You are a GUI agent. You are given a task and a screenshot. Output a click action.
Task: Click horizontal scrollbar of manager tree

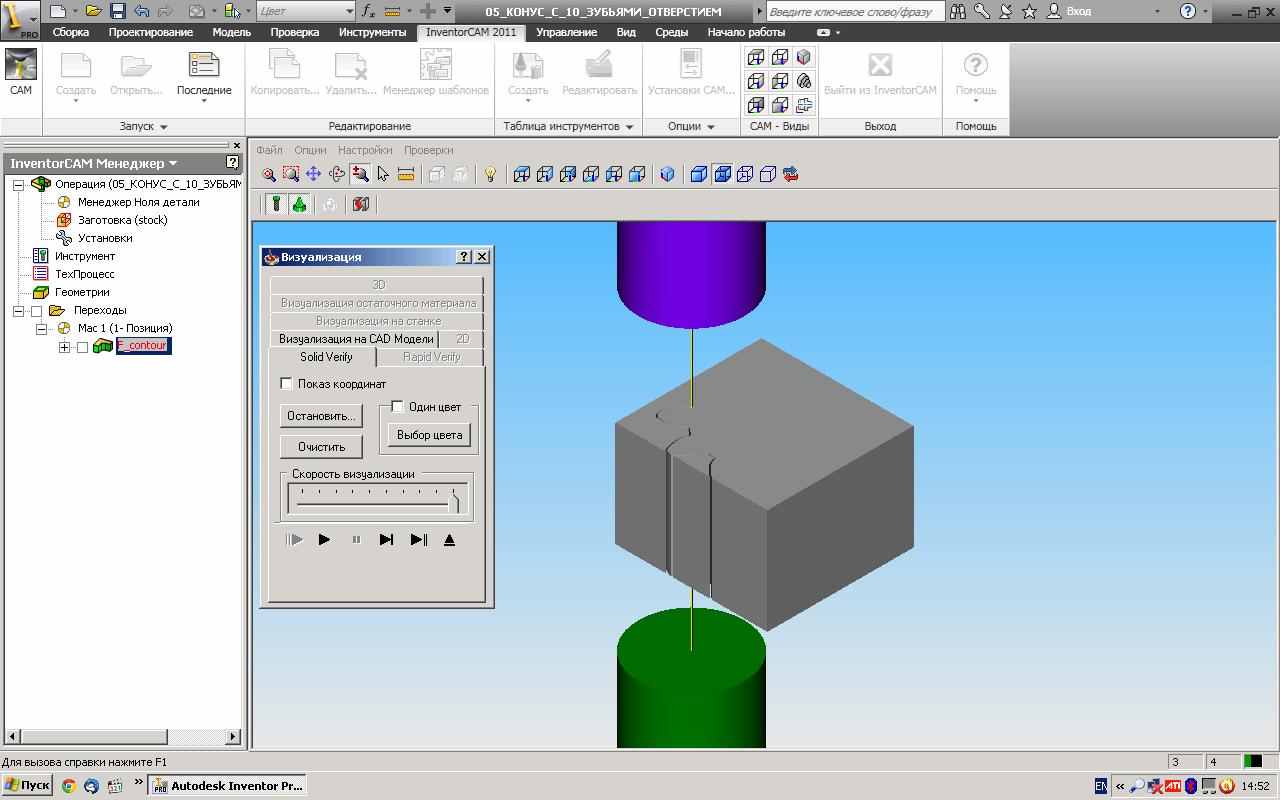[x=122, y=737]
